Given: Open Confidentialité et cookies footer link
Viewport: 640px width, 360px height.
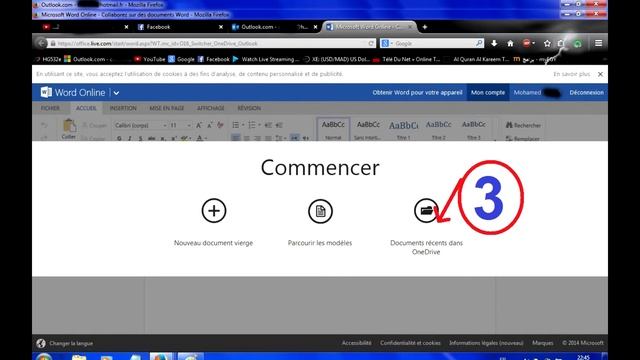Looking at the screenshot, I should (x=410, y=343).
